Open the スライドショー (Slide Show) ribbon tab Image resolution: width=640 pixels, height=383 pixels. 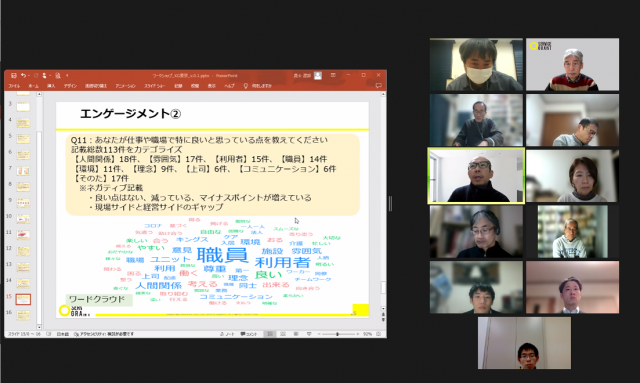tap(155, 86)
